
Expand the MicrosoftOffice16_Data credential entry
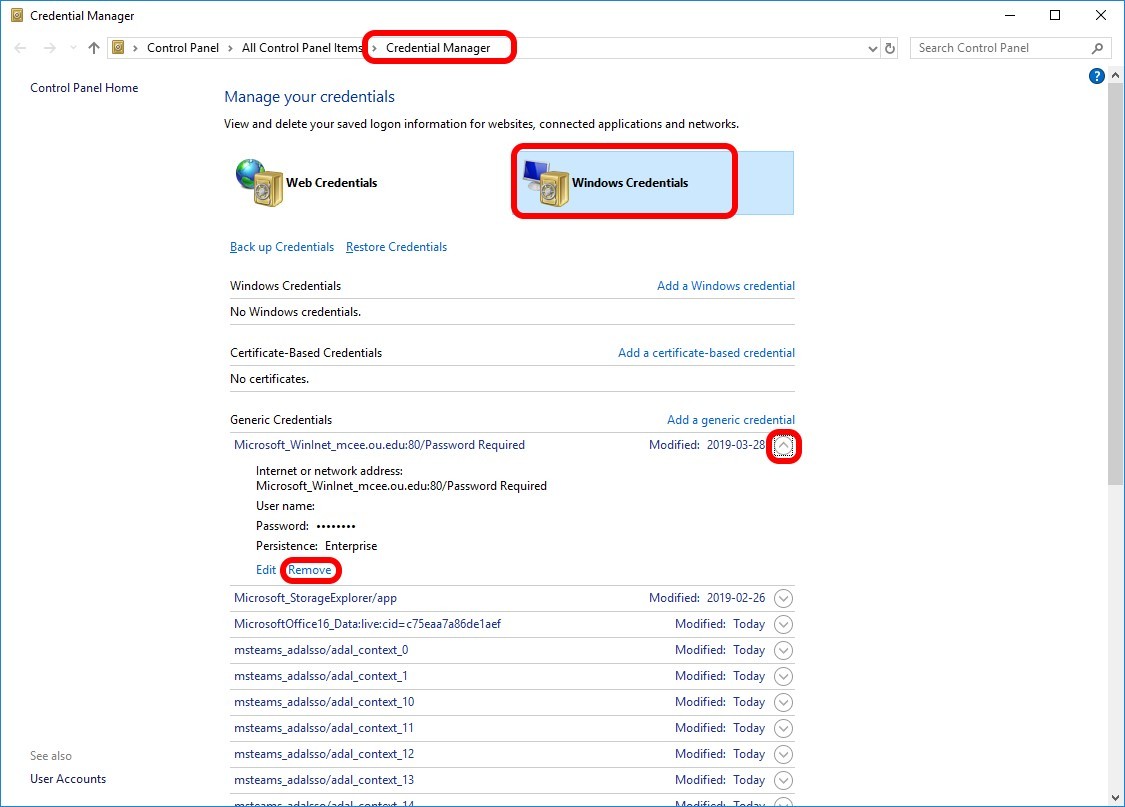[x=784, y=624]
